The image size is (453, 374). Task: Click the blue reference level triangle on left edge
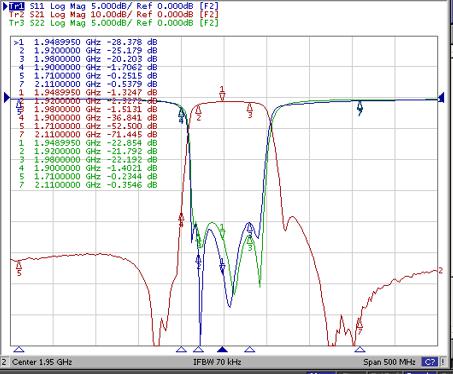[7, 98]
